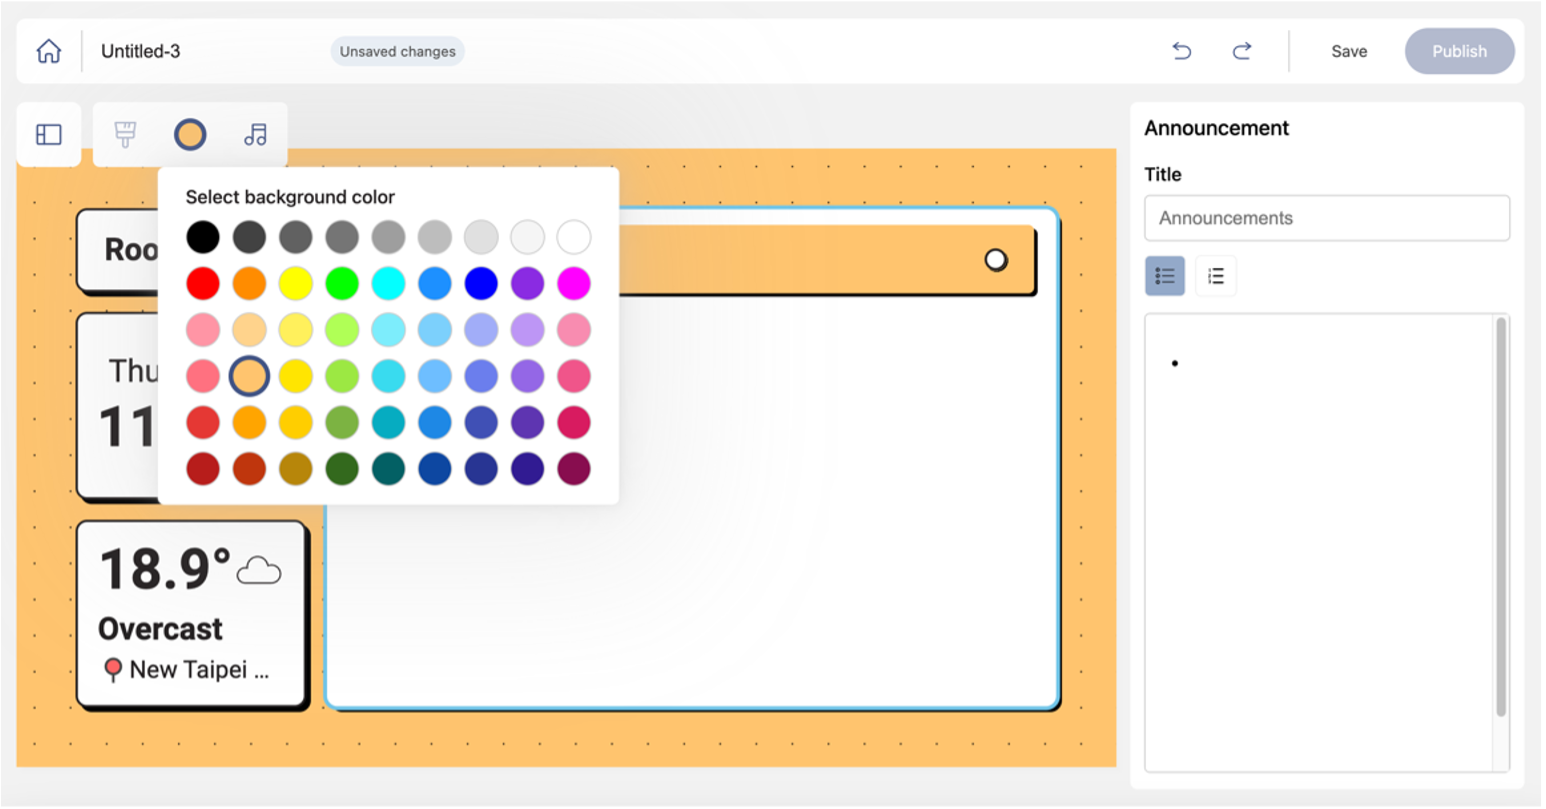Save the current document

[x=1349, y=51]
